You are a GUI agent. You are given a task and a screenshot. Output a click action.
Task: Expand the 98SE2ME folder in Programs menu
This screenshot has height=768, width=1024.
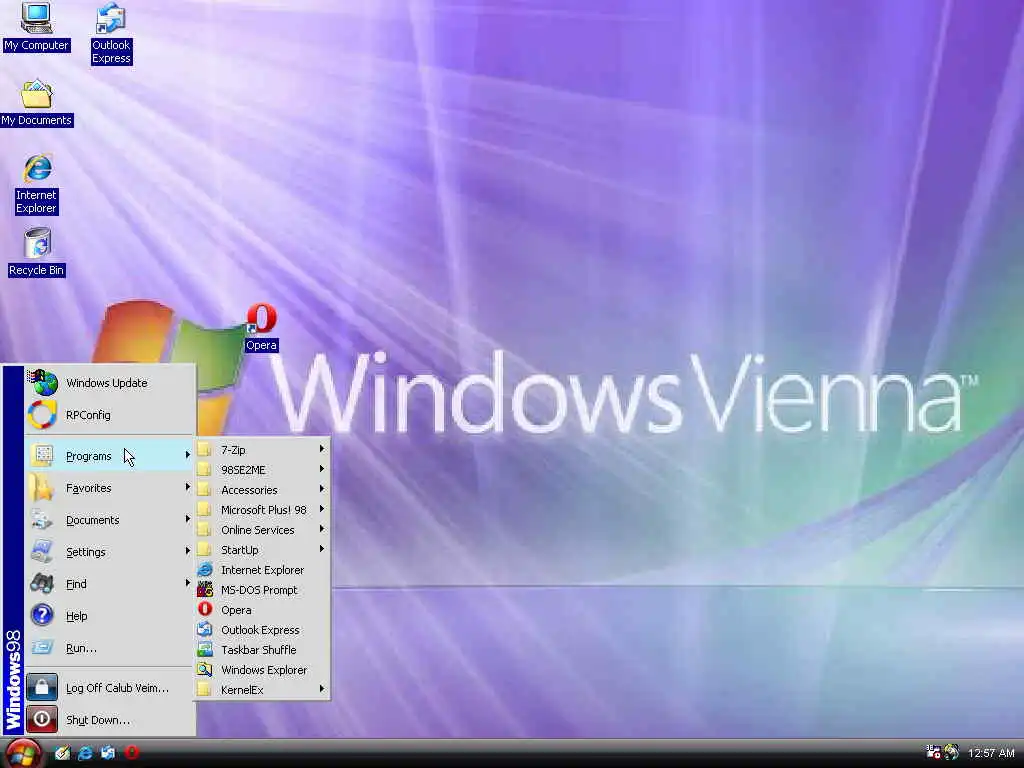[x=262, y=470]
